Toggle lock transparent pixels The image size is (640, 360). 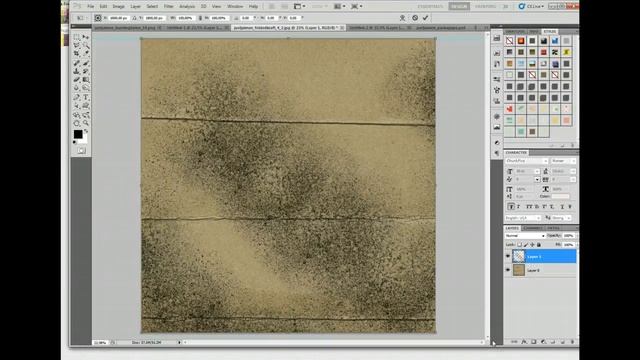pyautogui.click(x=520, y=244)
